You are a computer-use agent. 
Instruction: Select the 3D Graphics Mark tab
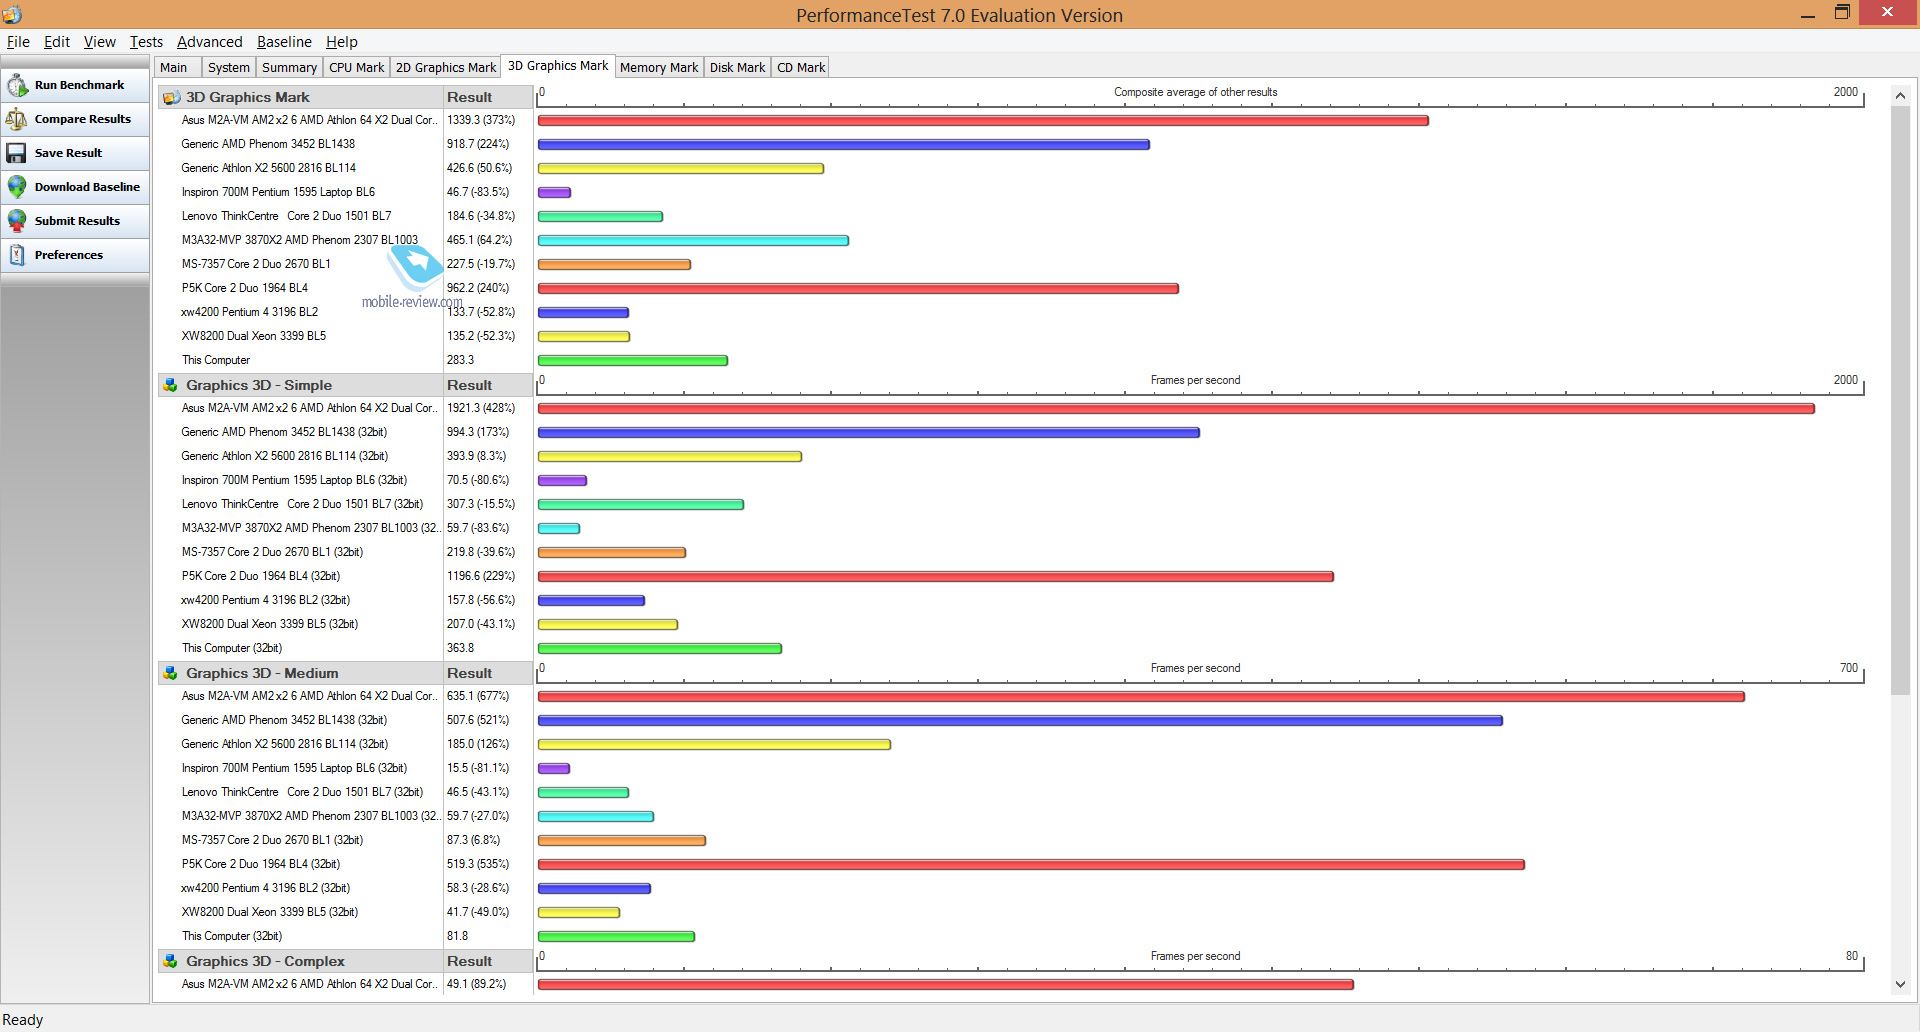tap(558, 66)
